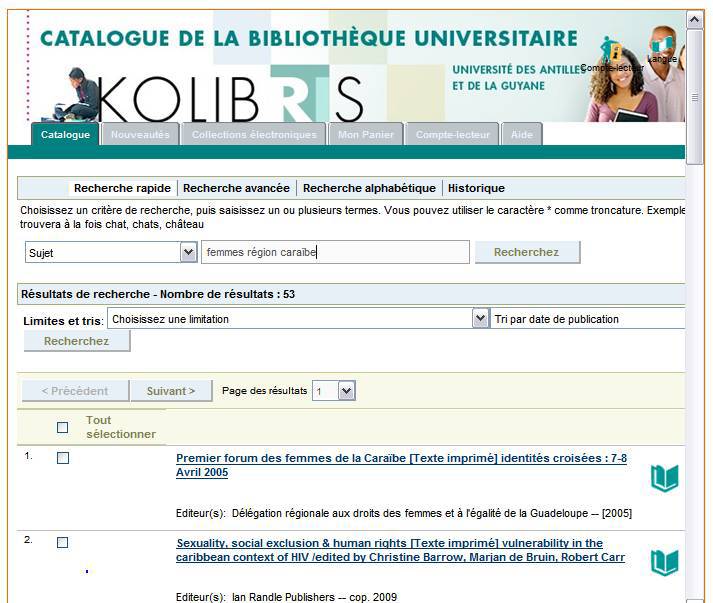The width and height of the screenshot is (713, 603).
Task: Go to next results with Suivant button
Action: tap(171, 391)
